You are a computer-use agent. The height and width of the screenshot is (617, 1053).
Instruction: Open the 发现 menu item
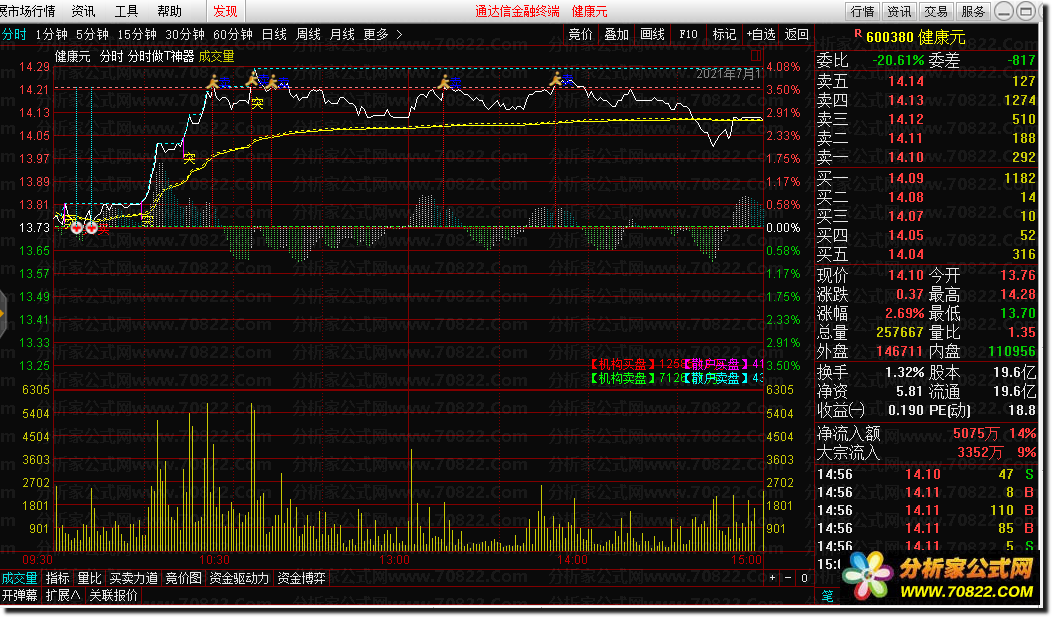(x=226, y=11)
